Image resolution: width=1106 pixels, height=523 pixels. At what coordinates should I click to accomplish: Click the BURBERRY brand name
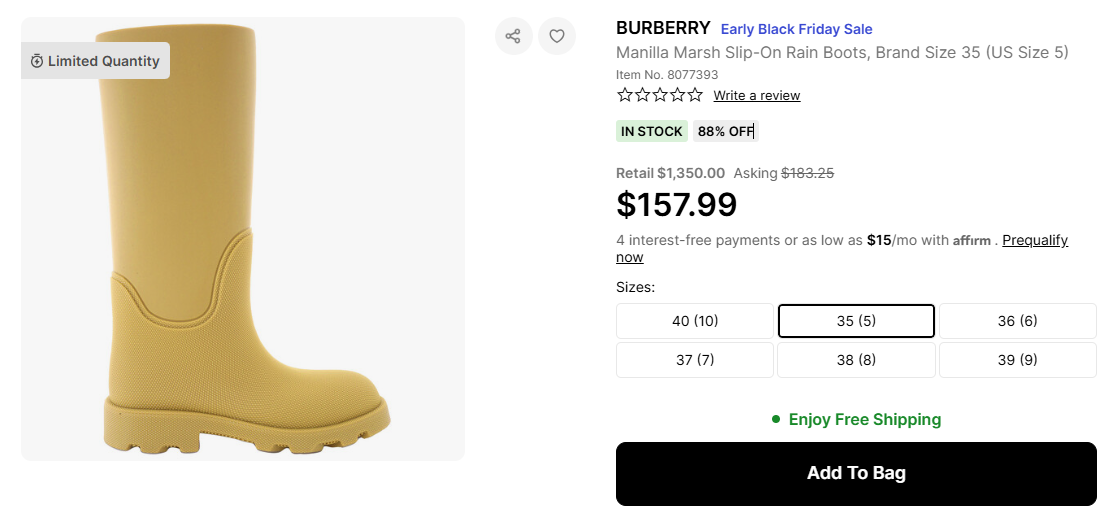coord(663,28)
